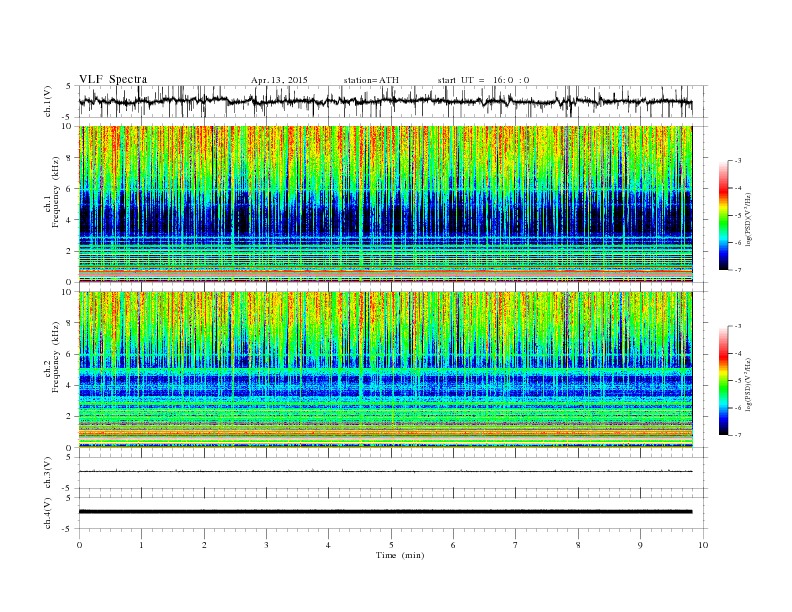792x612 pixels.
Task: Click the 'ch.1(V)' waveform axis label
Action: (x=48, y=101)
